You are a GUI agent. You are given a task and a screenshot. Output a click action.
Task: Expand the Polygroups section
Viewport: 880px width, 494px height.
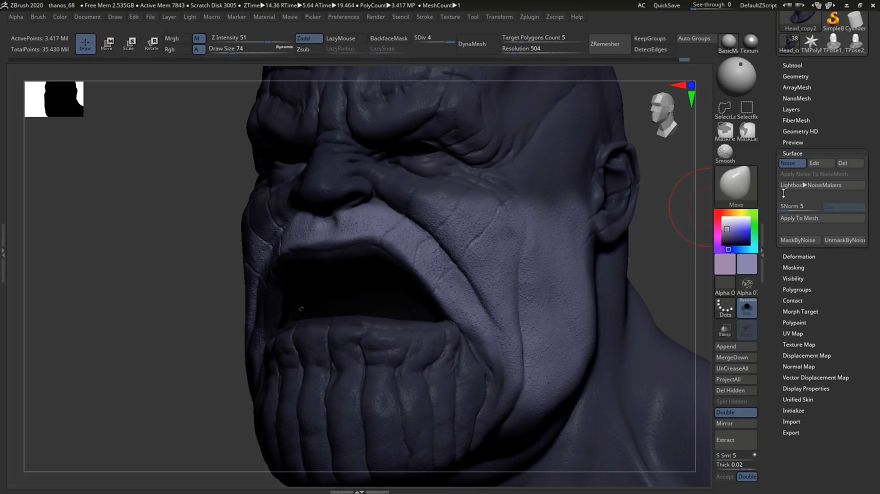(x=796, y=290)
